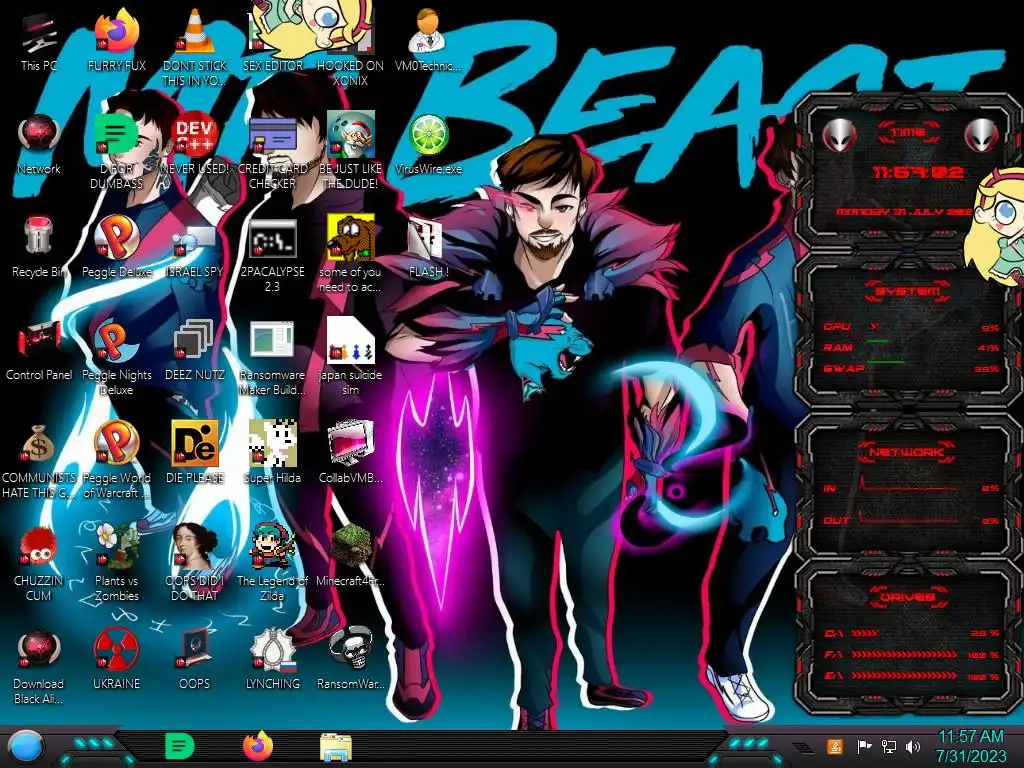Open the FLASH ! shortcut
The width and height of the screenshot is (1024, 768).
coord(428,248)
